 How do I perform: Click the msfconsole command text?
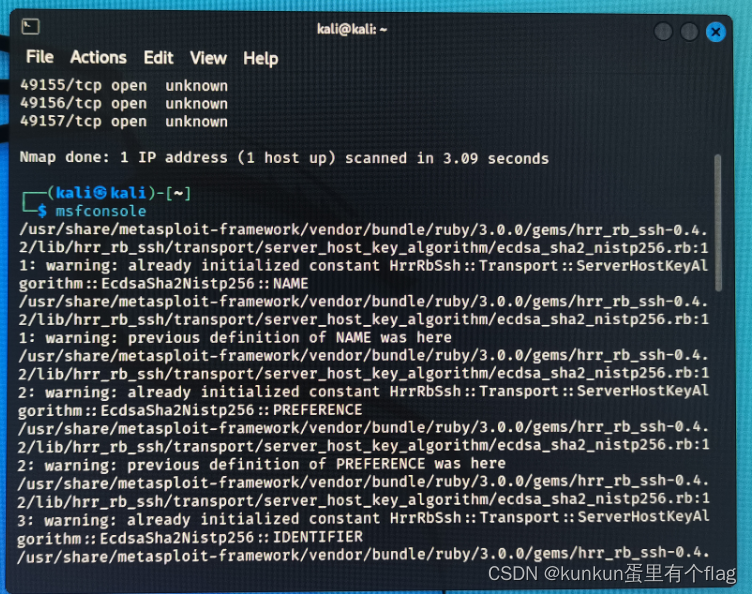point(101,211)
